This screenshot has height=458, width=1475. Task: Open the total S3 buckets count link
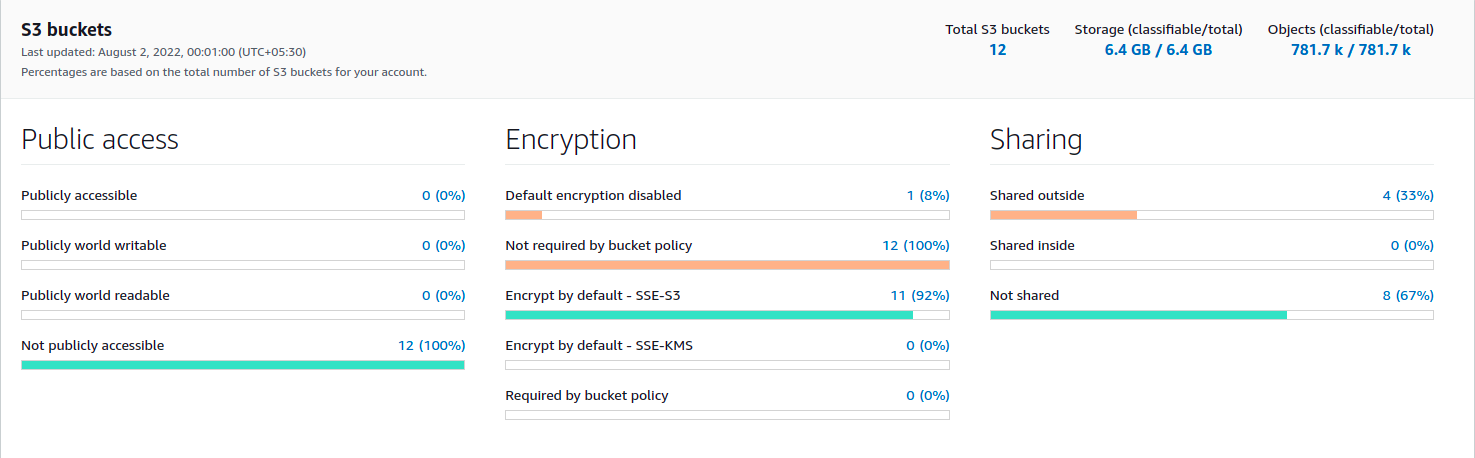tap(997, 50)
